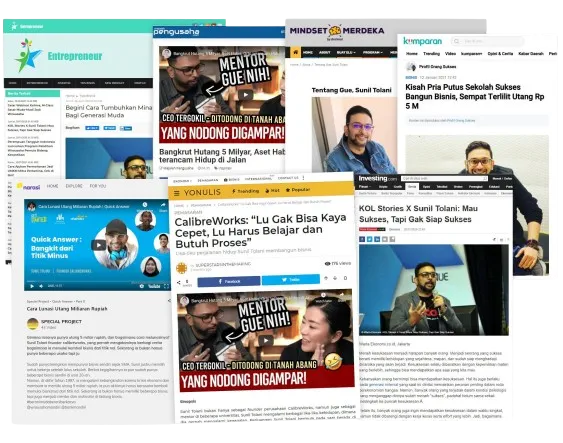This screenshot has width=563, height=443.
Task: Open the Pasar dropdown on Investing.com
Action: (x=364, y=187)
